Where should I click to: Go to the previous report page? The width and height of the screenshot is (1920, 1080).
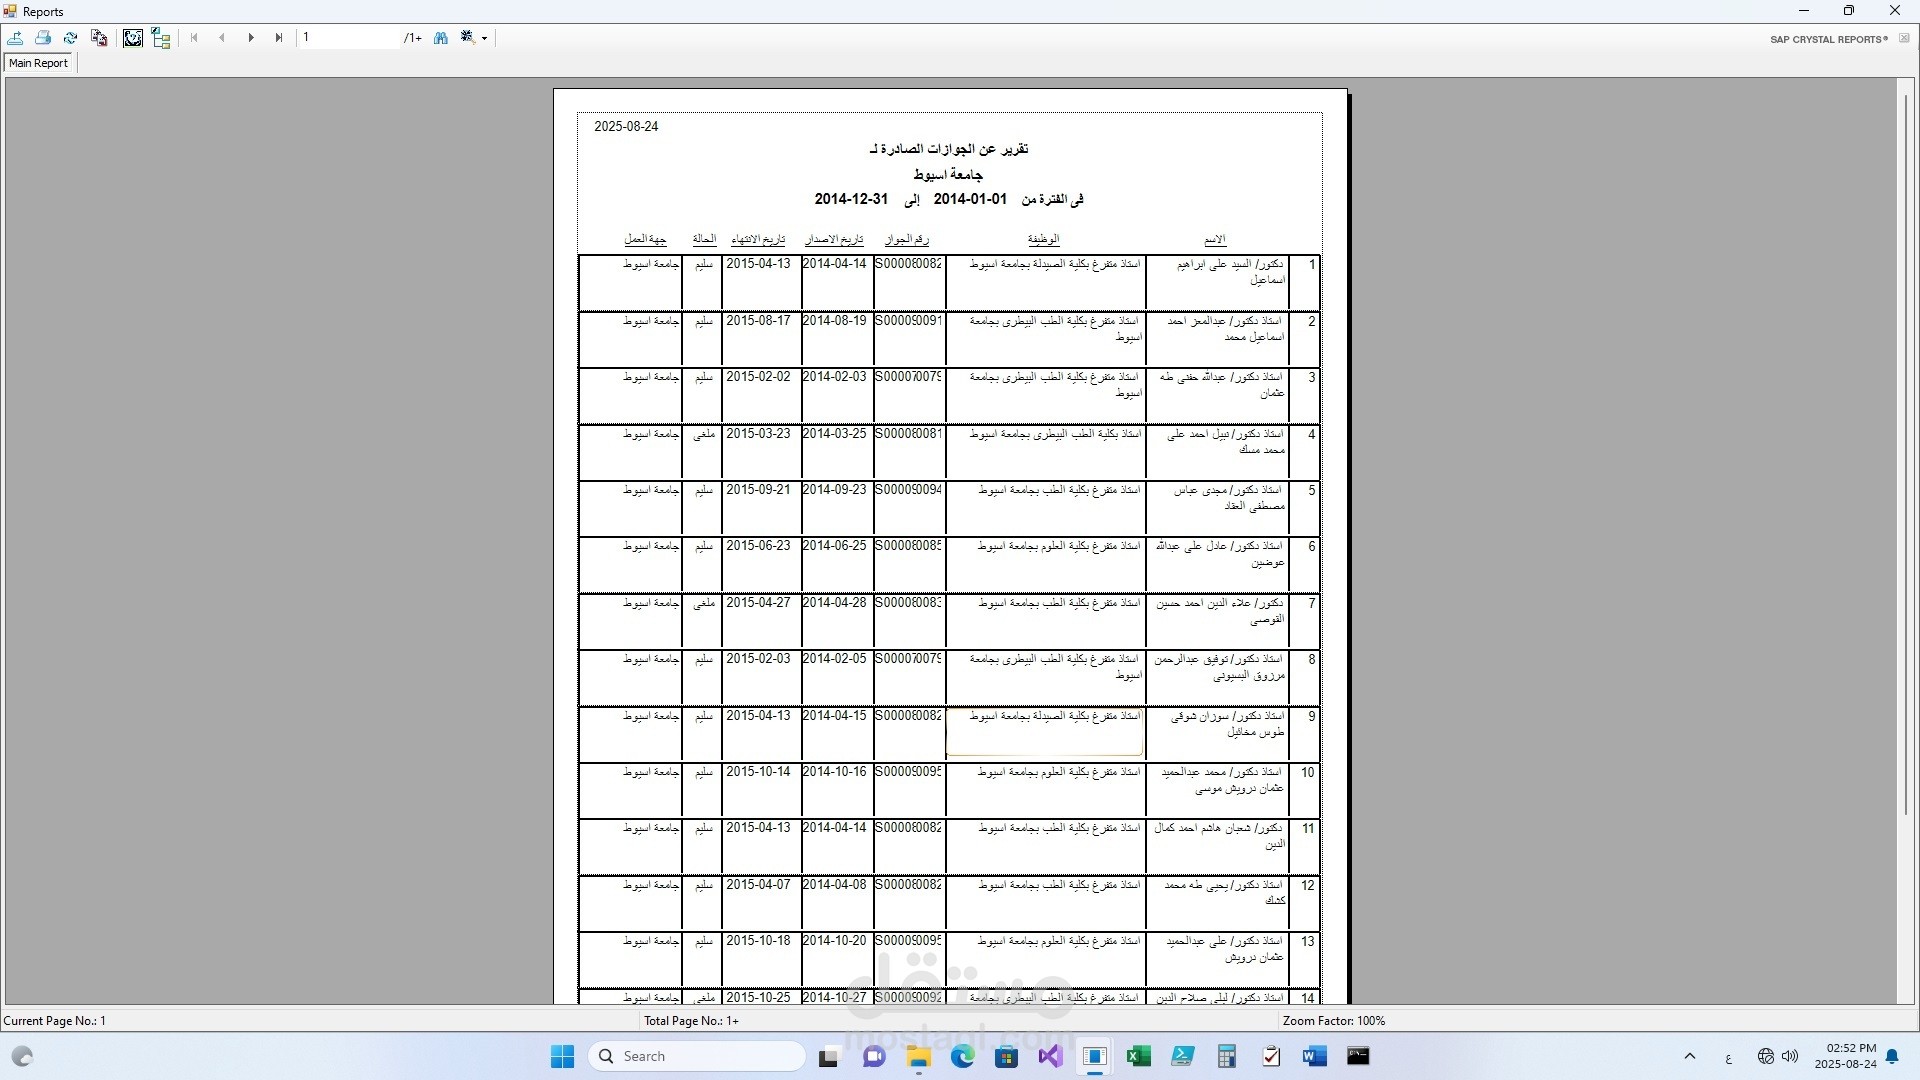(x=222, y=38)
